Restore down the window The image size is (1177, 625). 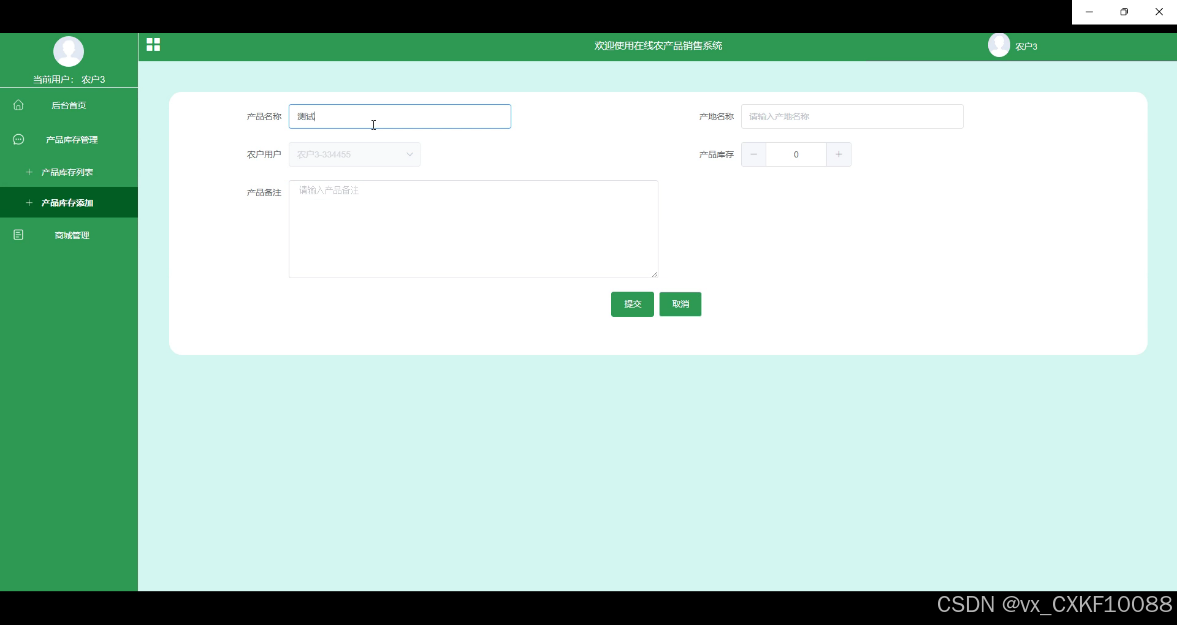[x=1124, y=12]
